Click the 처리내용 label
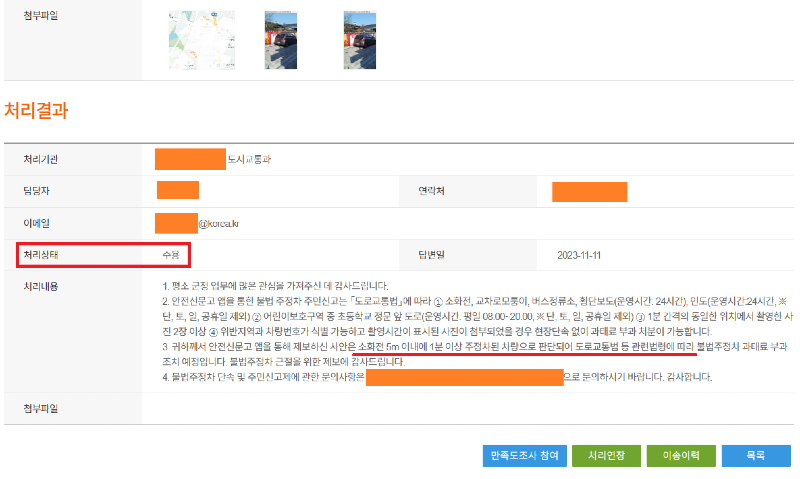This screenshot has width=800, height=479. point(41,286)
